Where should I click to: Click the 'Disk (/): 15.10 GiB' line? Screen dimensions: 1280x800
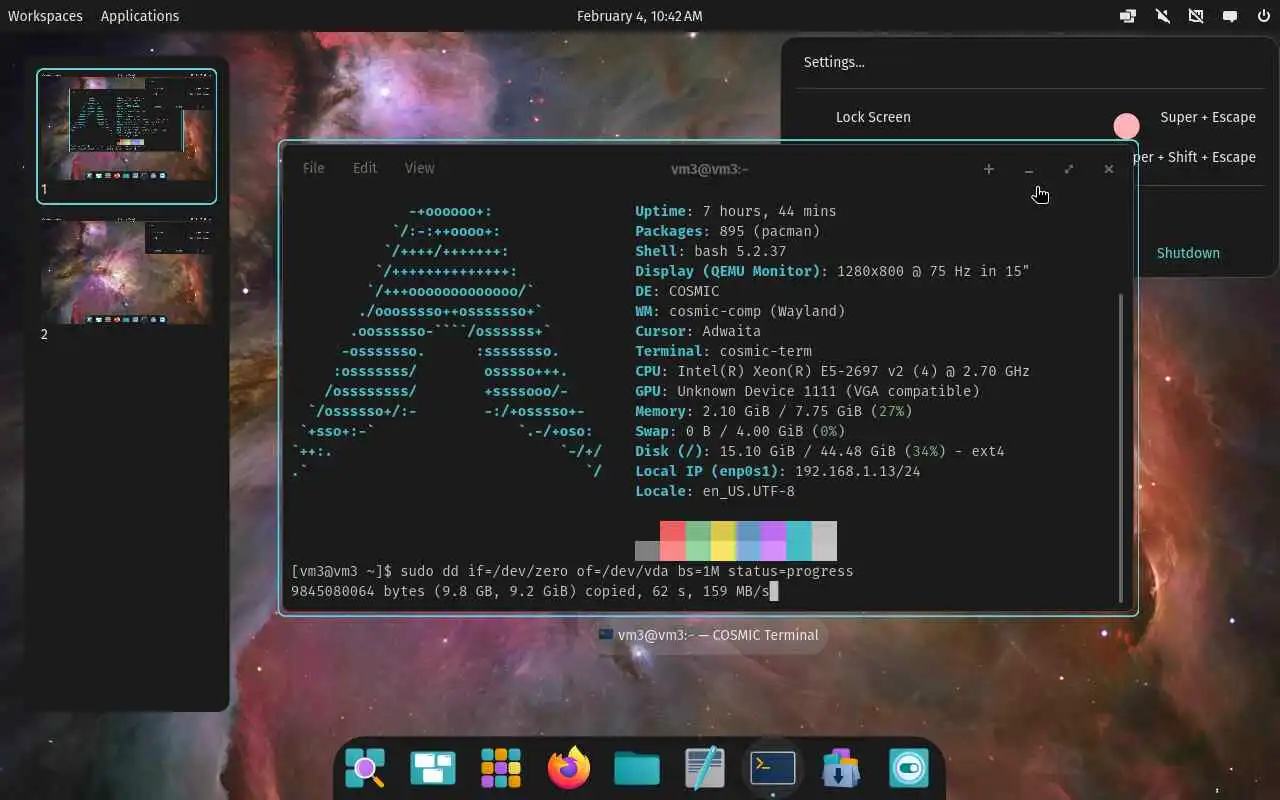820,451
